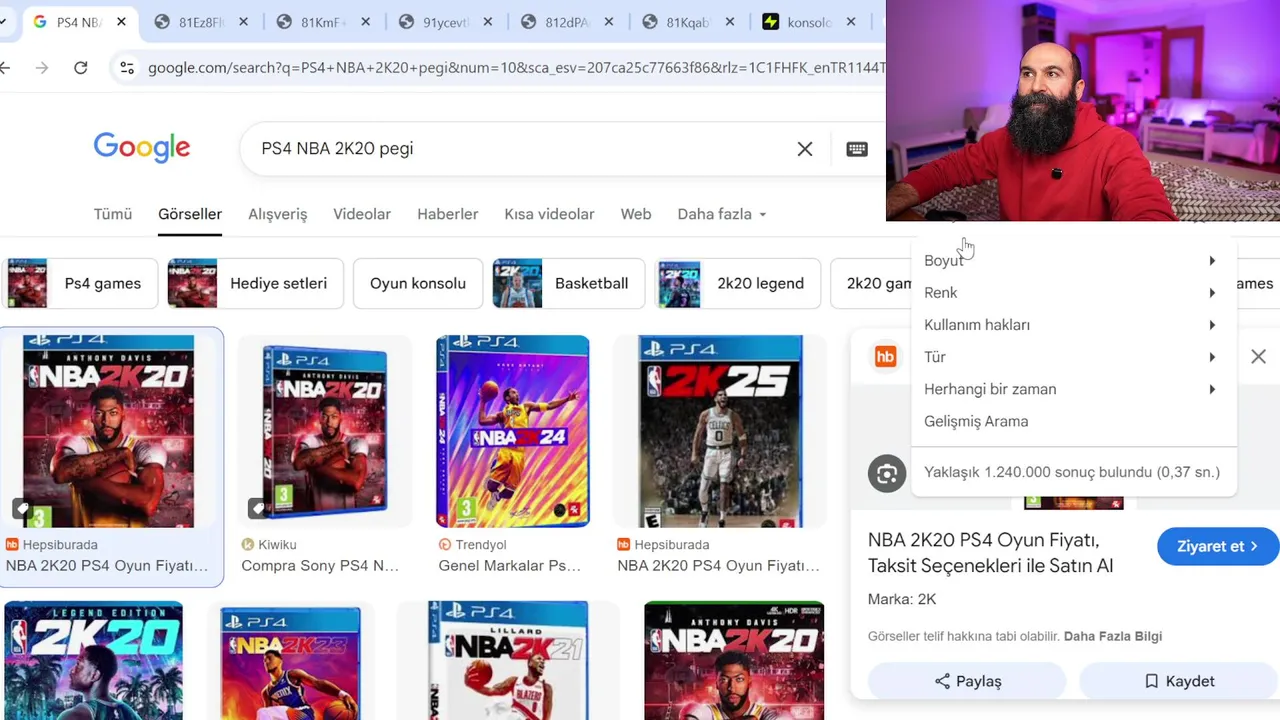Close the 812dPA browser tab
Image resolution: width=1280 pixels, height=720 pixels.
click(609, 22)
